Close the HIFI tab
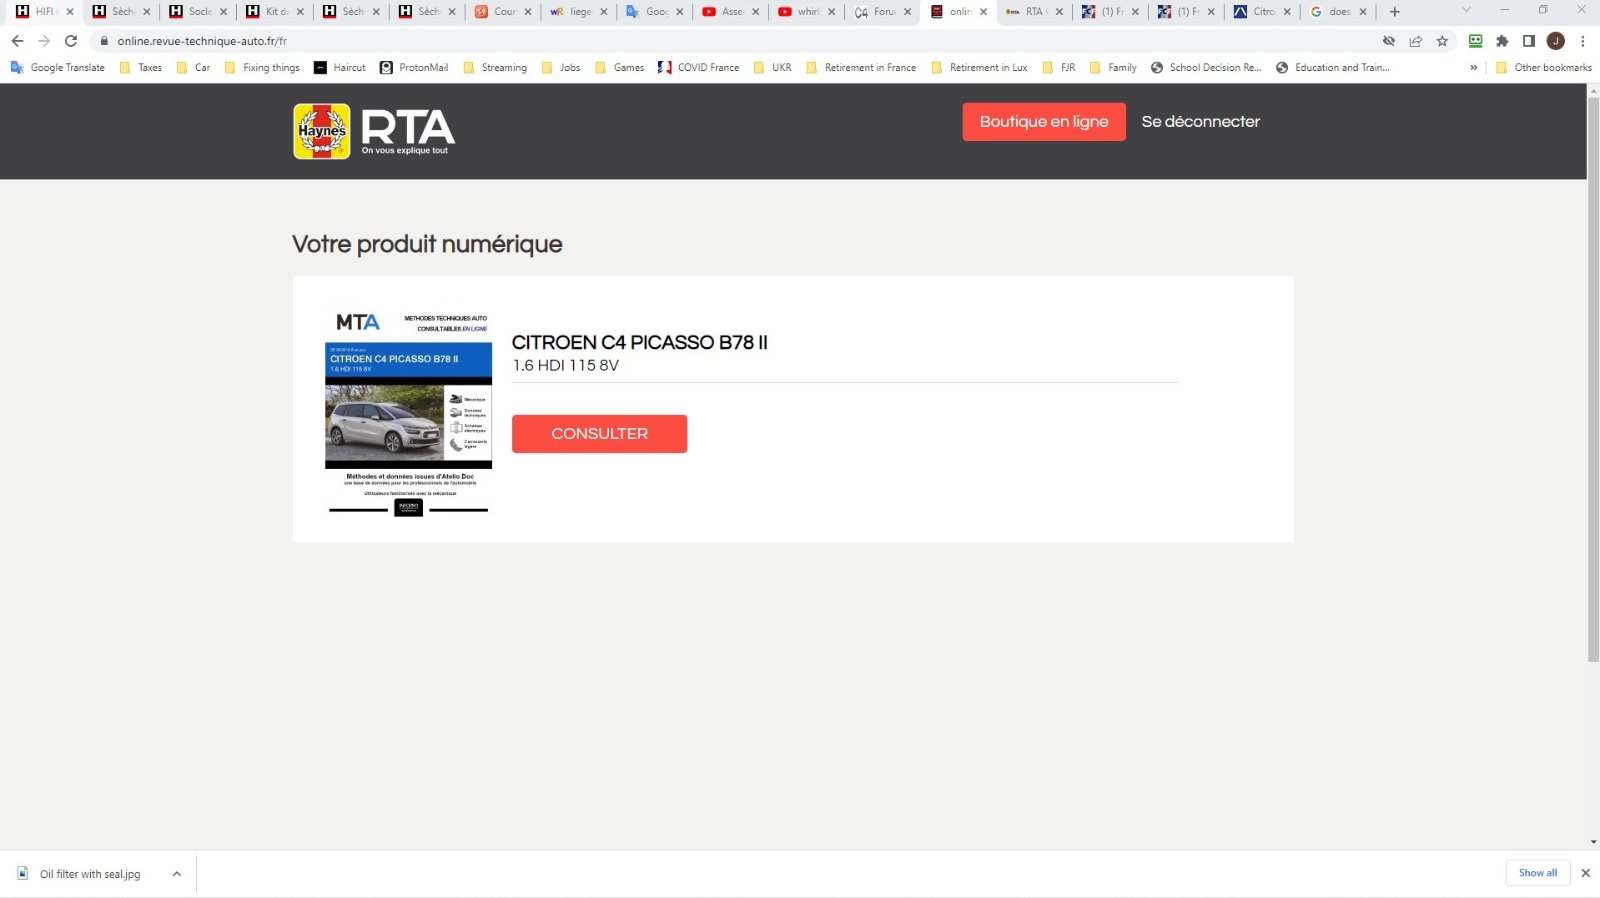 coord(70,12)
